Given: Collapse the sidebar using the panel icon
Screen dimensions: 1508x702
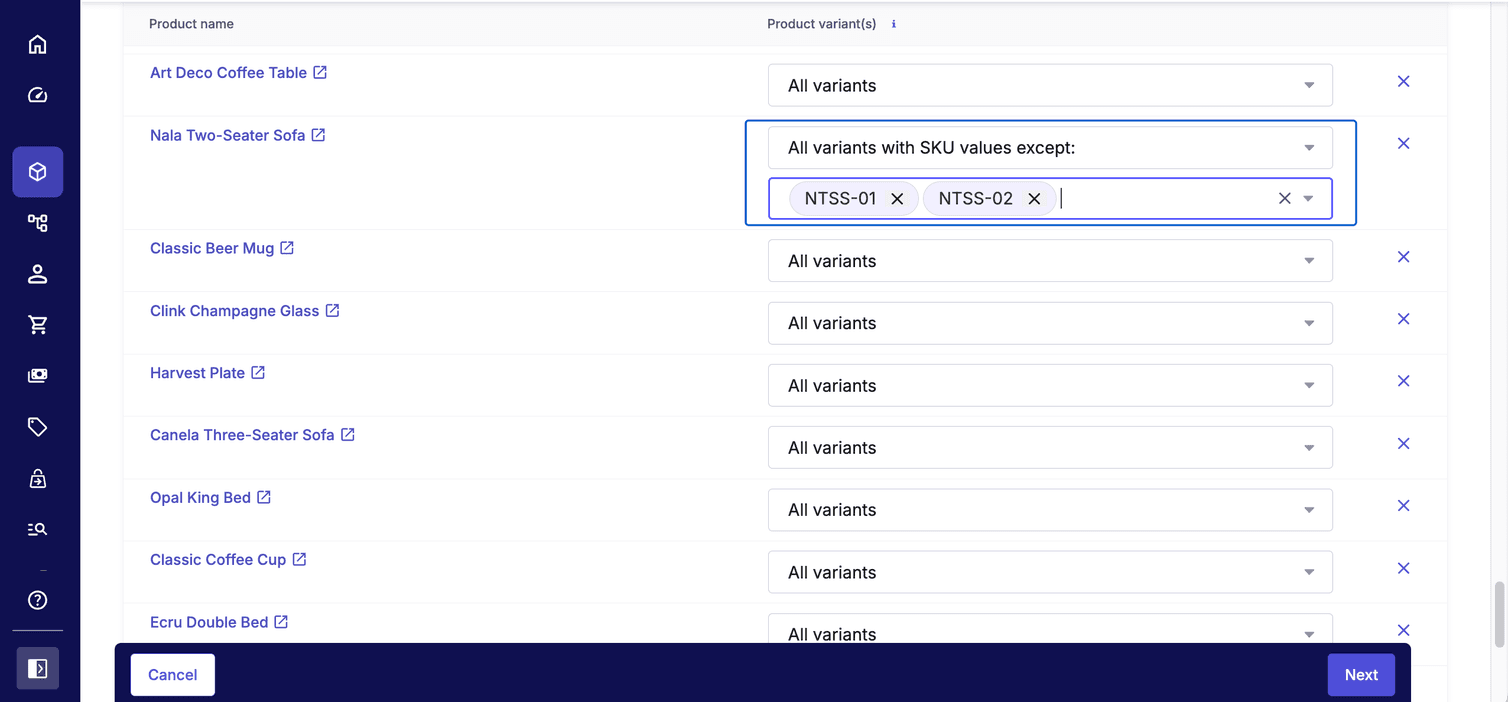Looking at the screenshot, I should tap(37, 667).
